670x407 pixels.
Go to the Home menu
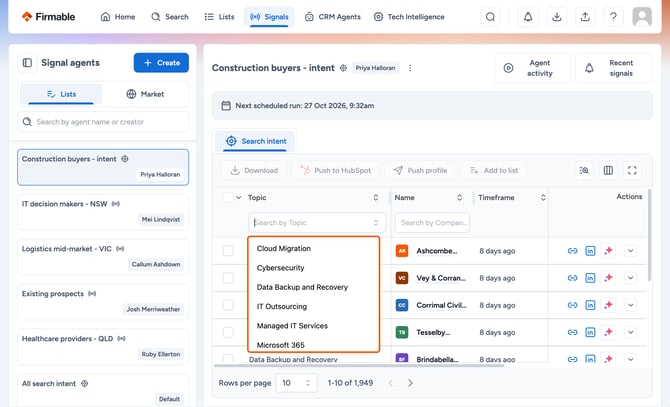pos(118,17)
